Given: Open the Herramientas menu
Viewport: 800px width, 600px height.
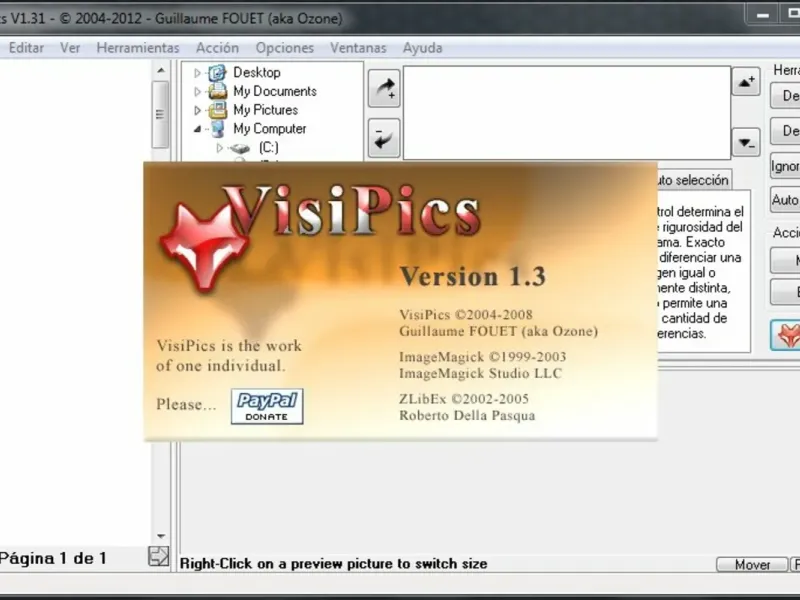Looking at the screenshot, I should click(x=138, y=48).
